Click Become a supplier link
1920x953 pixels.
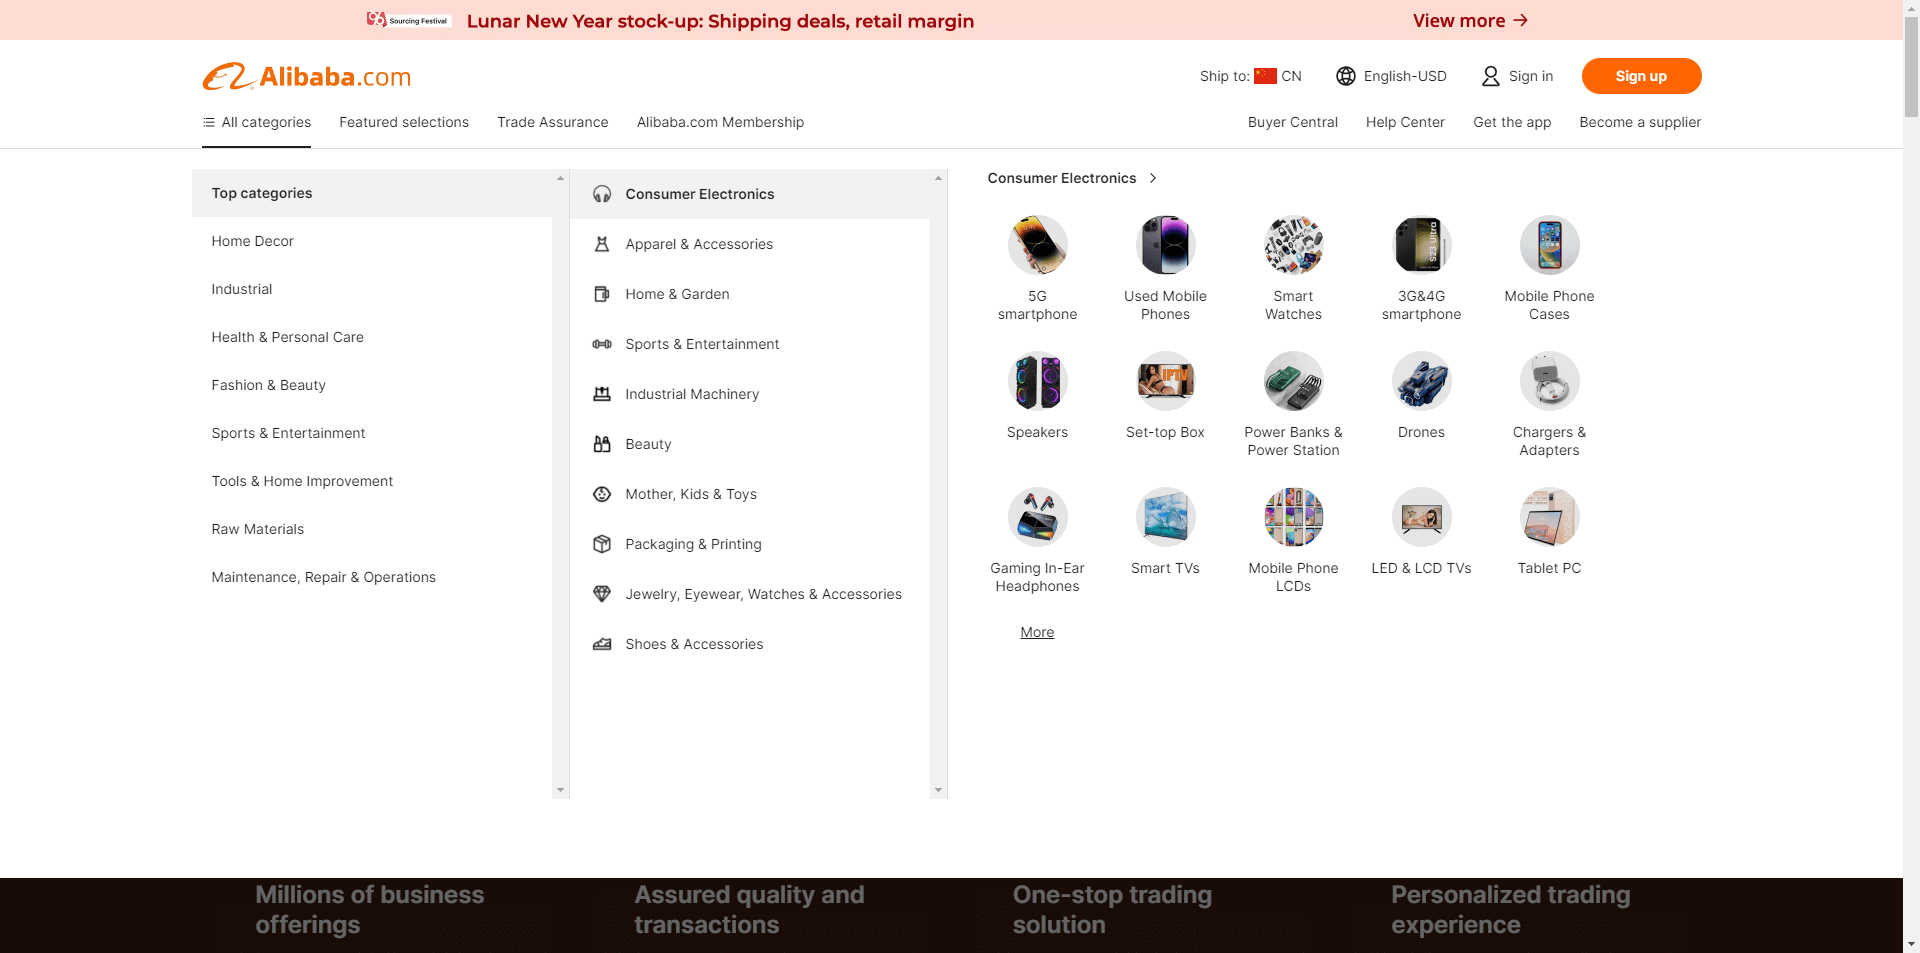pyautogui.click(x=1640, y=122)
